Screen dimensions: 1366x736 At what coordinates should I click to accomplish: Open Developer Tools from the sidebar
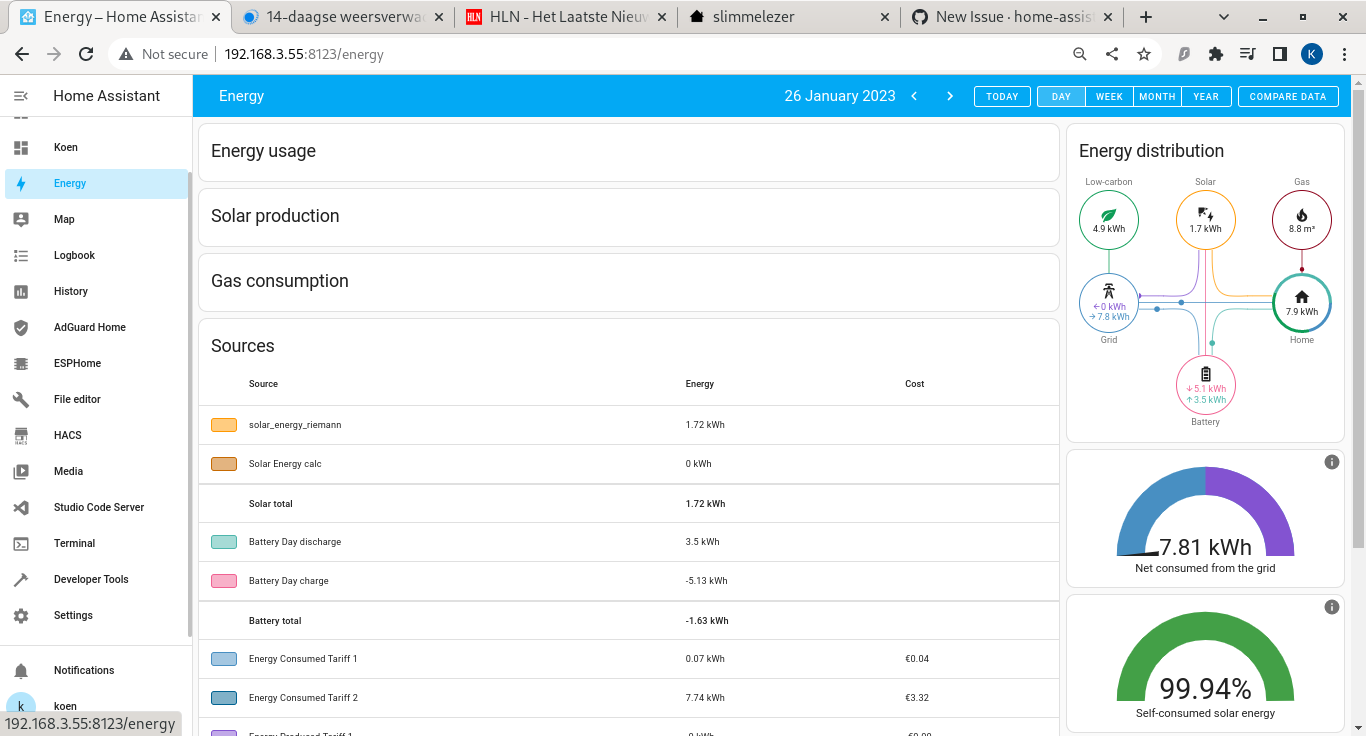[x=22, y=579]
